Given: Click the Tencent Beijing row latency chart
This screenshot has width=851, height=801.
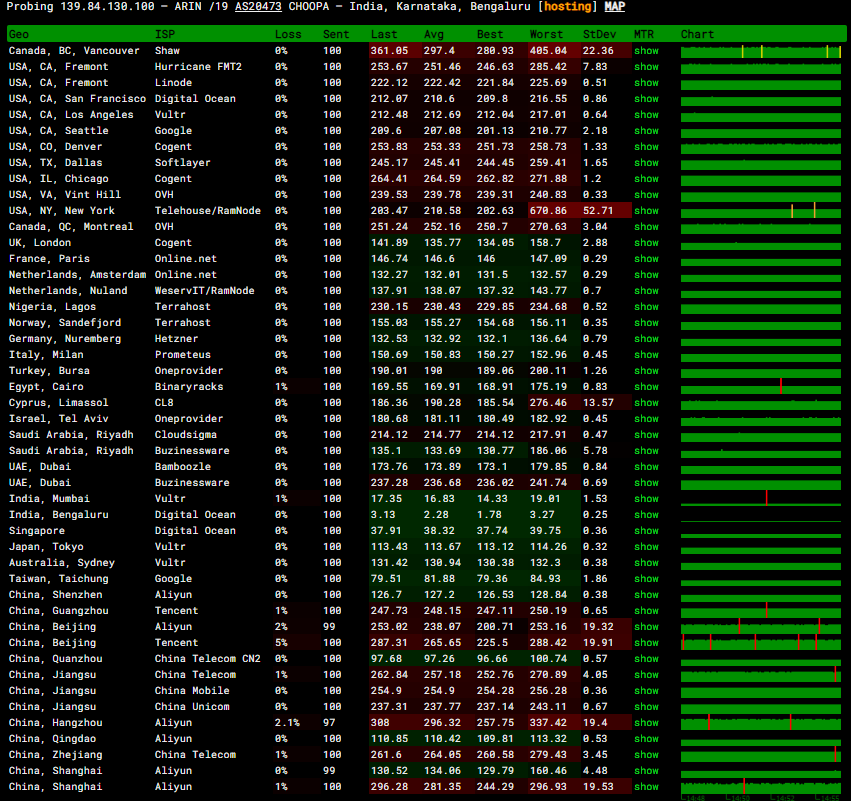Looking at the screenshot, I should click(x=761, y=644).
